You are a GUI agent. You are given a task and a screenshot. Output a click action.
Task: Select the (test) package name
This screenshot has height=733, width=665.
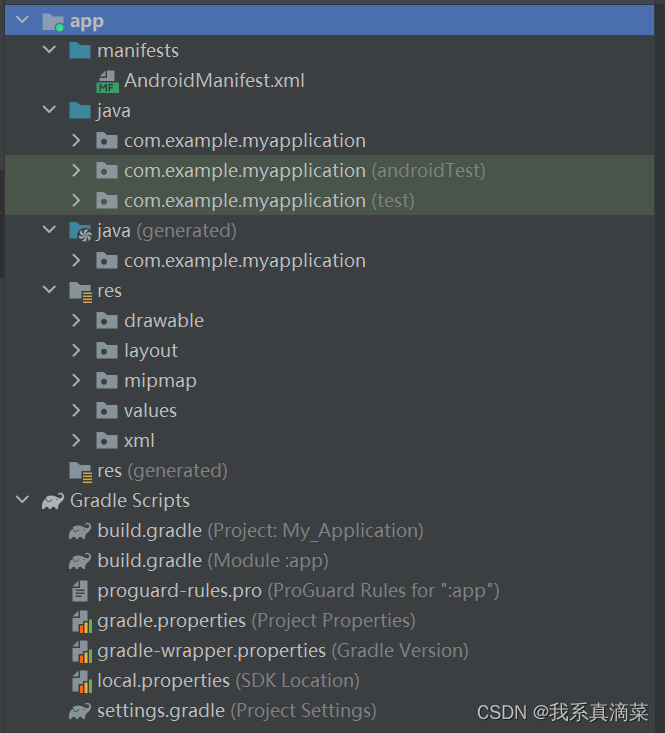point(269,201)
